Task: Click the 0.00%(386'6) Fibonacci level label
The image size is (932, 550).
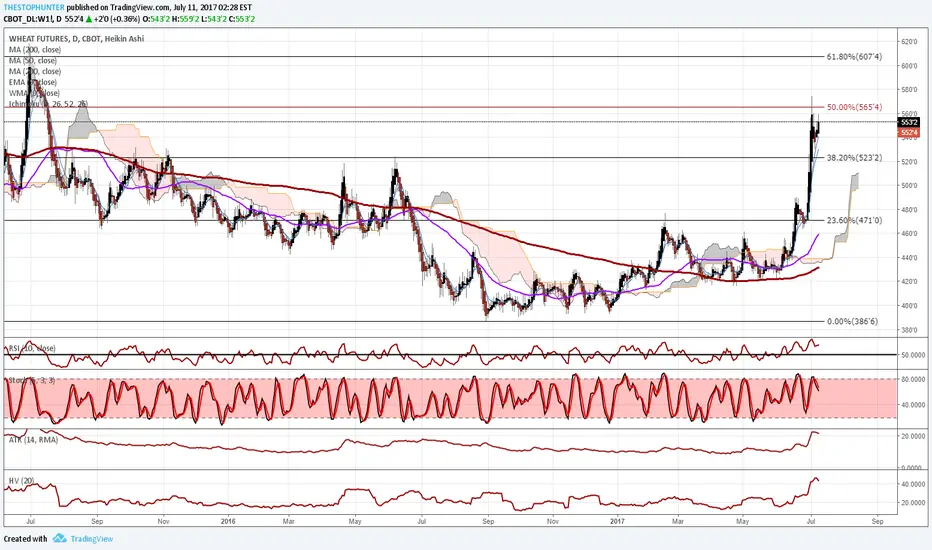Action: coord(852,321)
